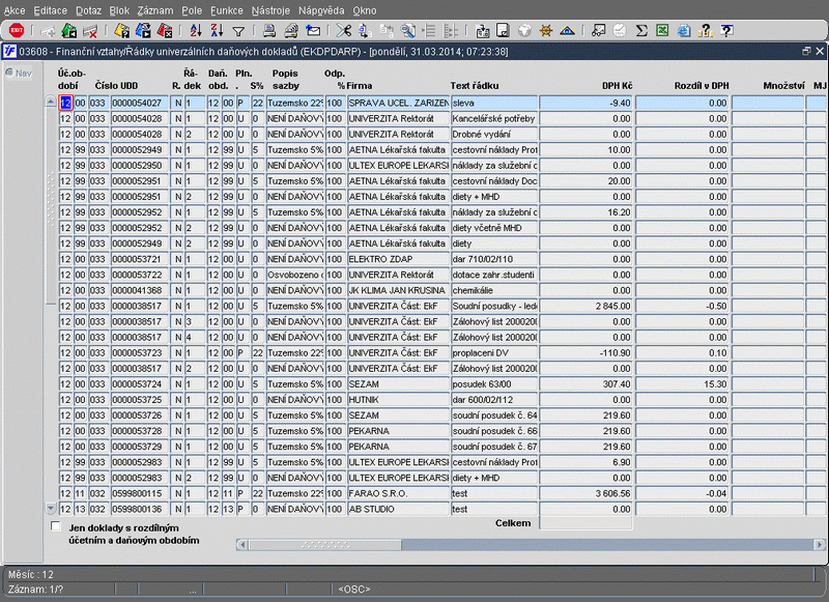Image resolution: width=829 pixels, height=602 pixels.
Task: Sort ascending with the A-Z icon
Action: (194, 31)
